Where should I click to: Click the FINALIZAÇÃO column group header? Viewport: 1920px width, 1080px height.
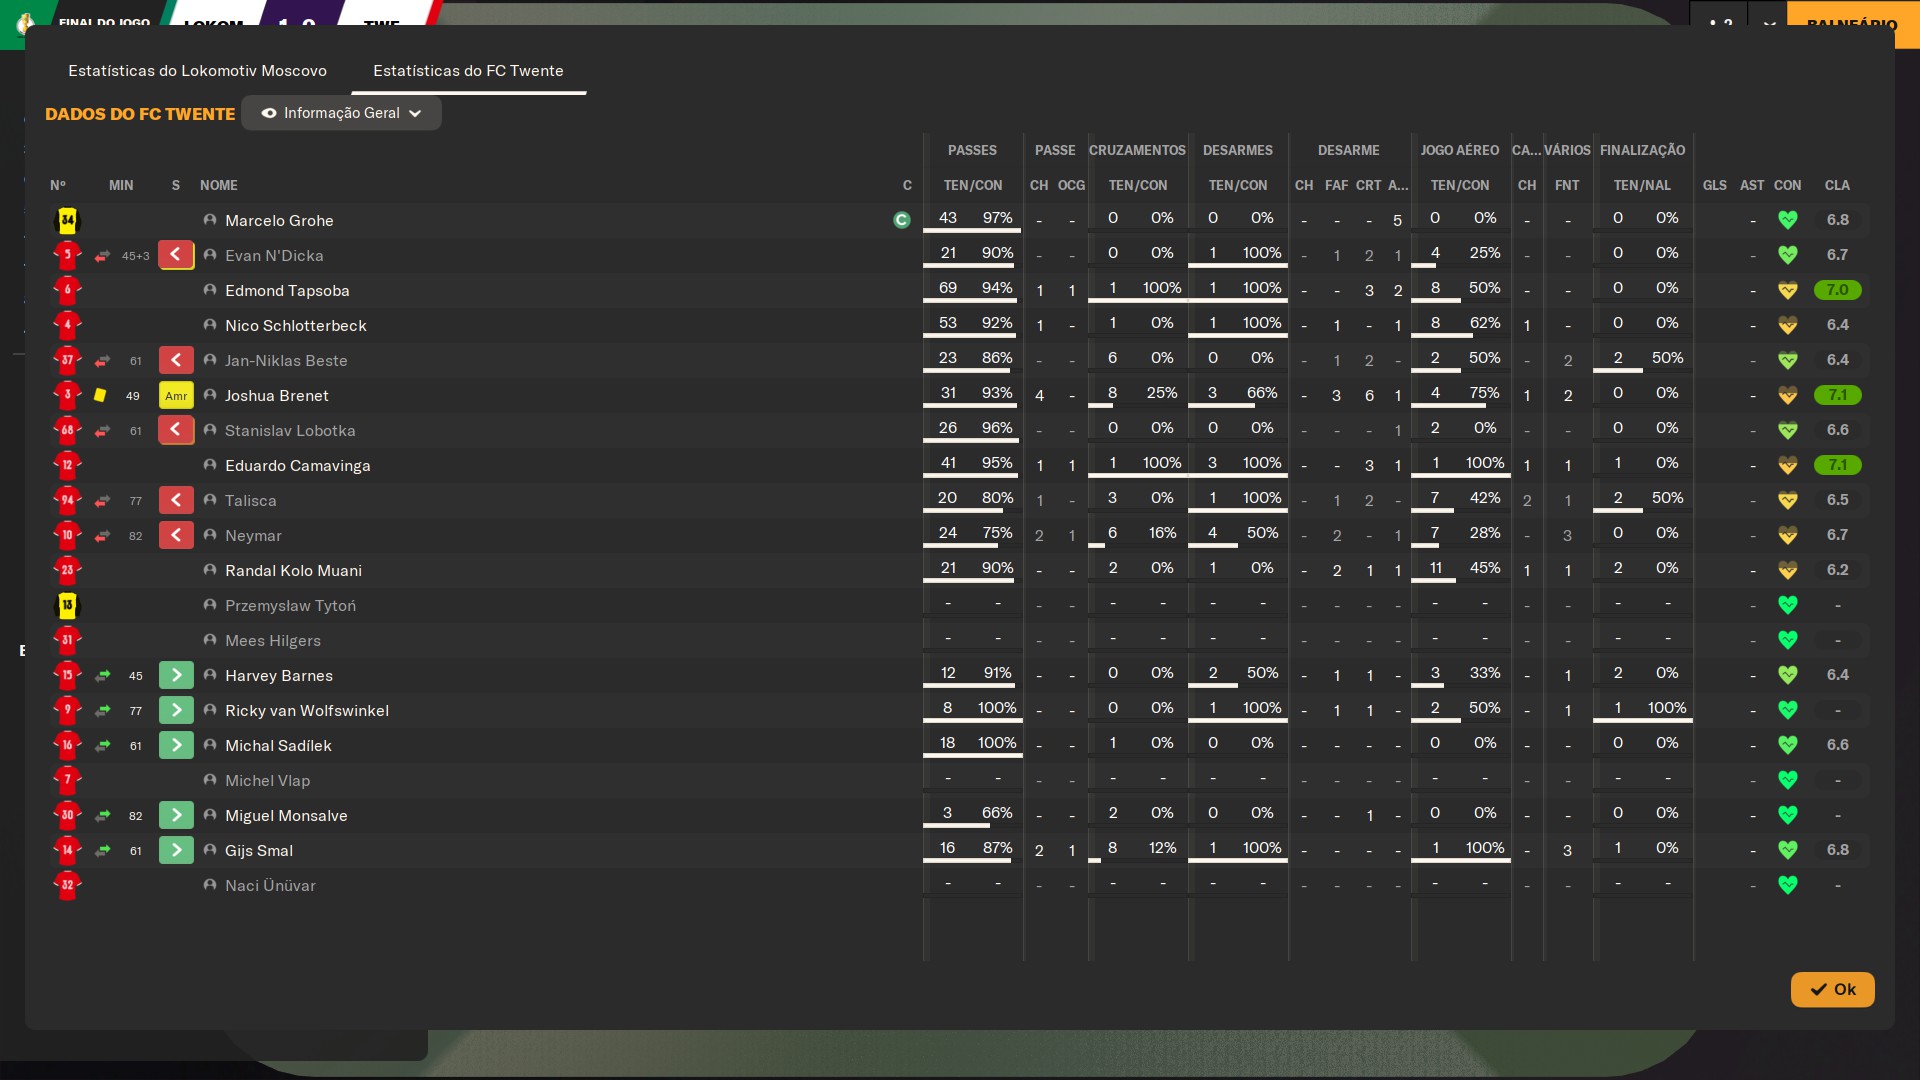coord(1642,150)
